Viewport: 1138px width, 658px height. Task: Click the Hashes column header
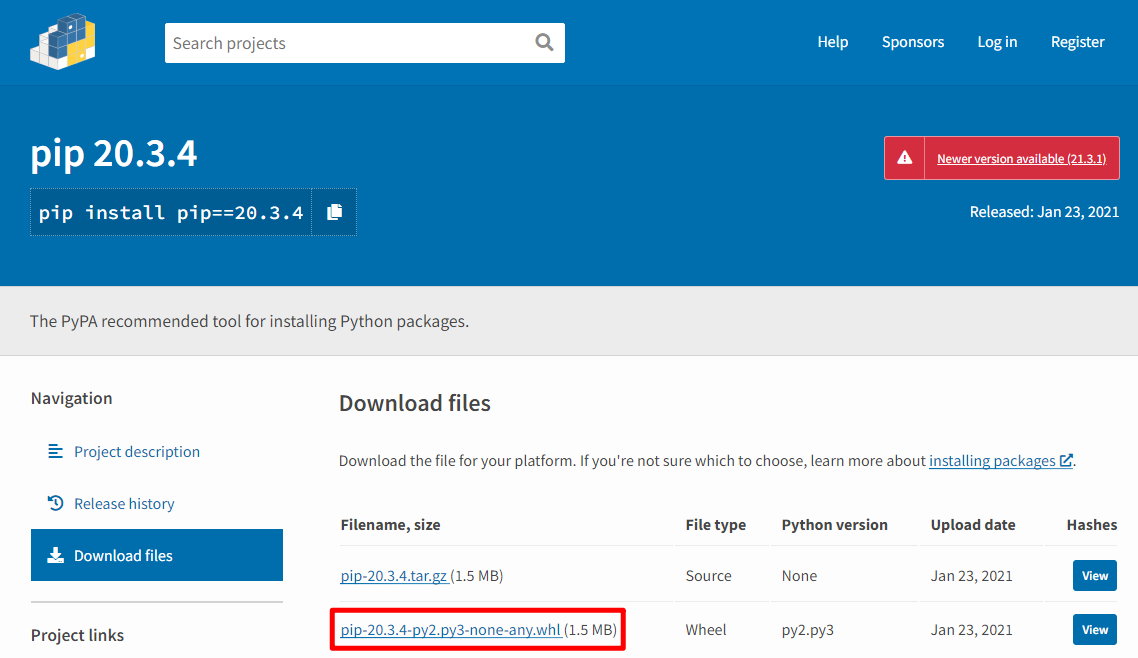[1092, 525]
